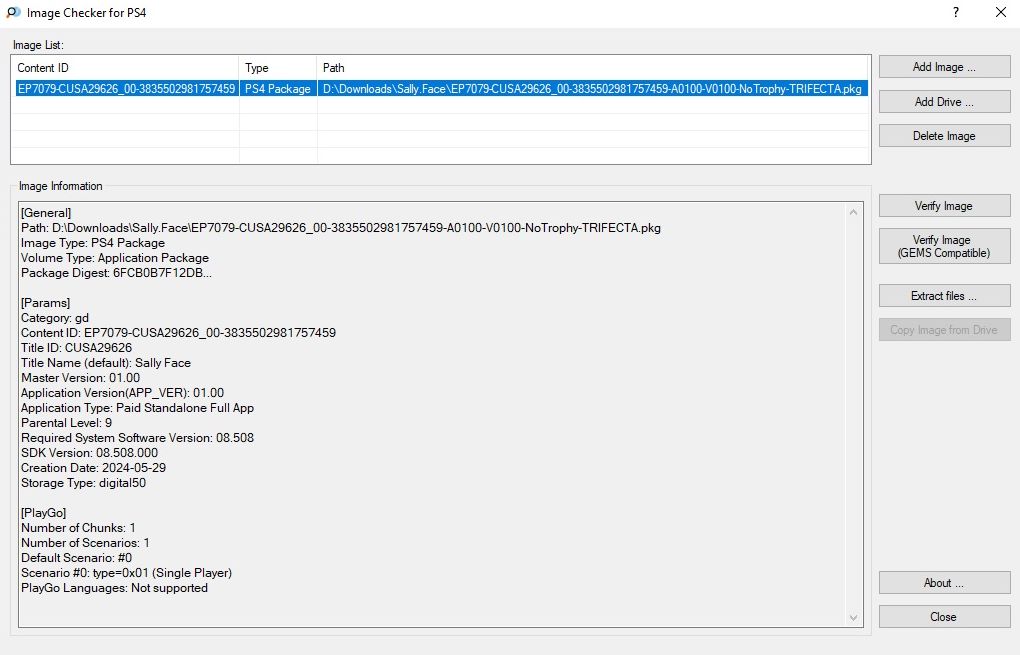Viewport: 1020px width, 655px height.
Task: Close the window using the title bar X
Action: pos(1000,13)
